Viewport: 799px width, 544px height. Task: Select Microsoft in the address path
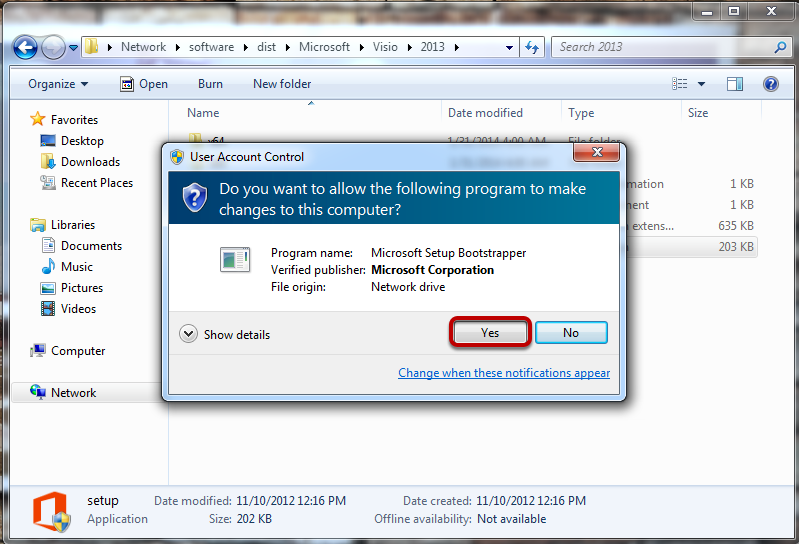pos(324,47)
